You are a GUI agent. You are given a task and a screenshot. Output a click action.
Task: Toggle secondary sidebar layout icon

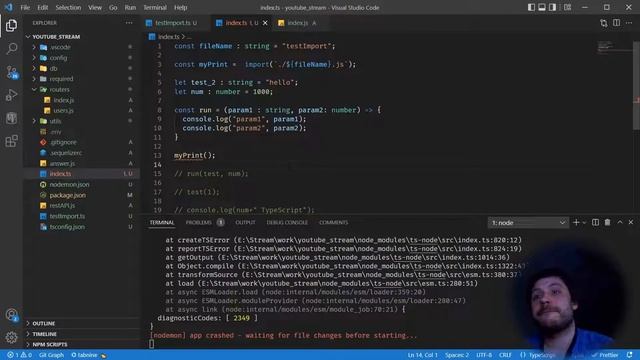click(x=552, y=7)
